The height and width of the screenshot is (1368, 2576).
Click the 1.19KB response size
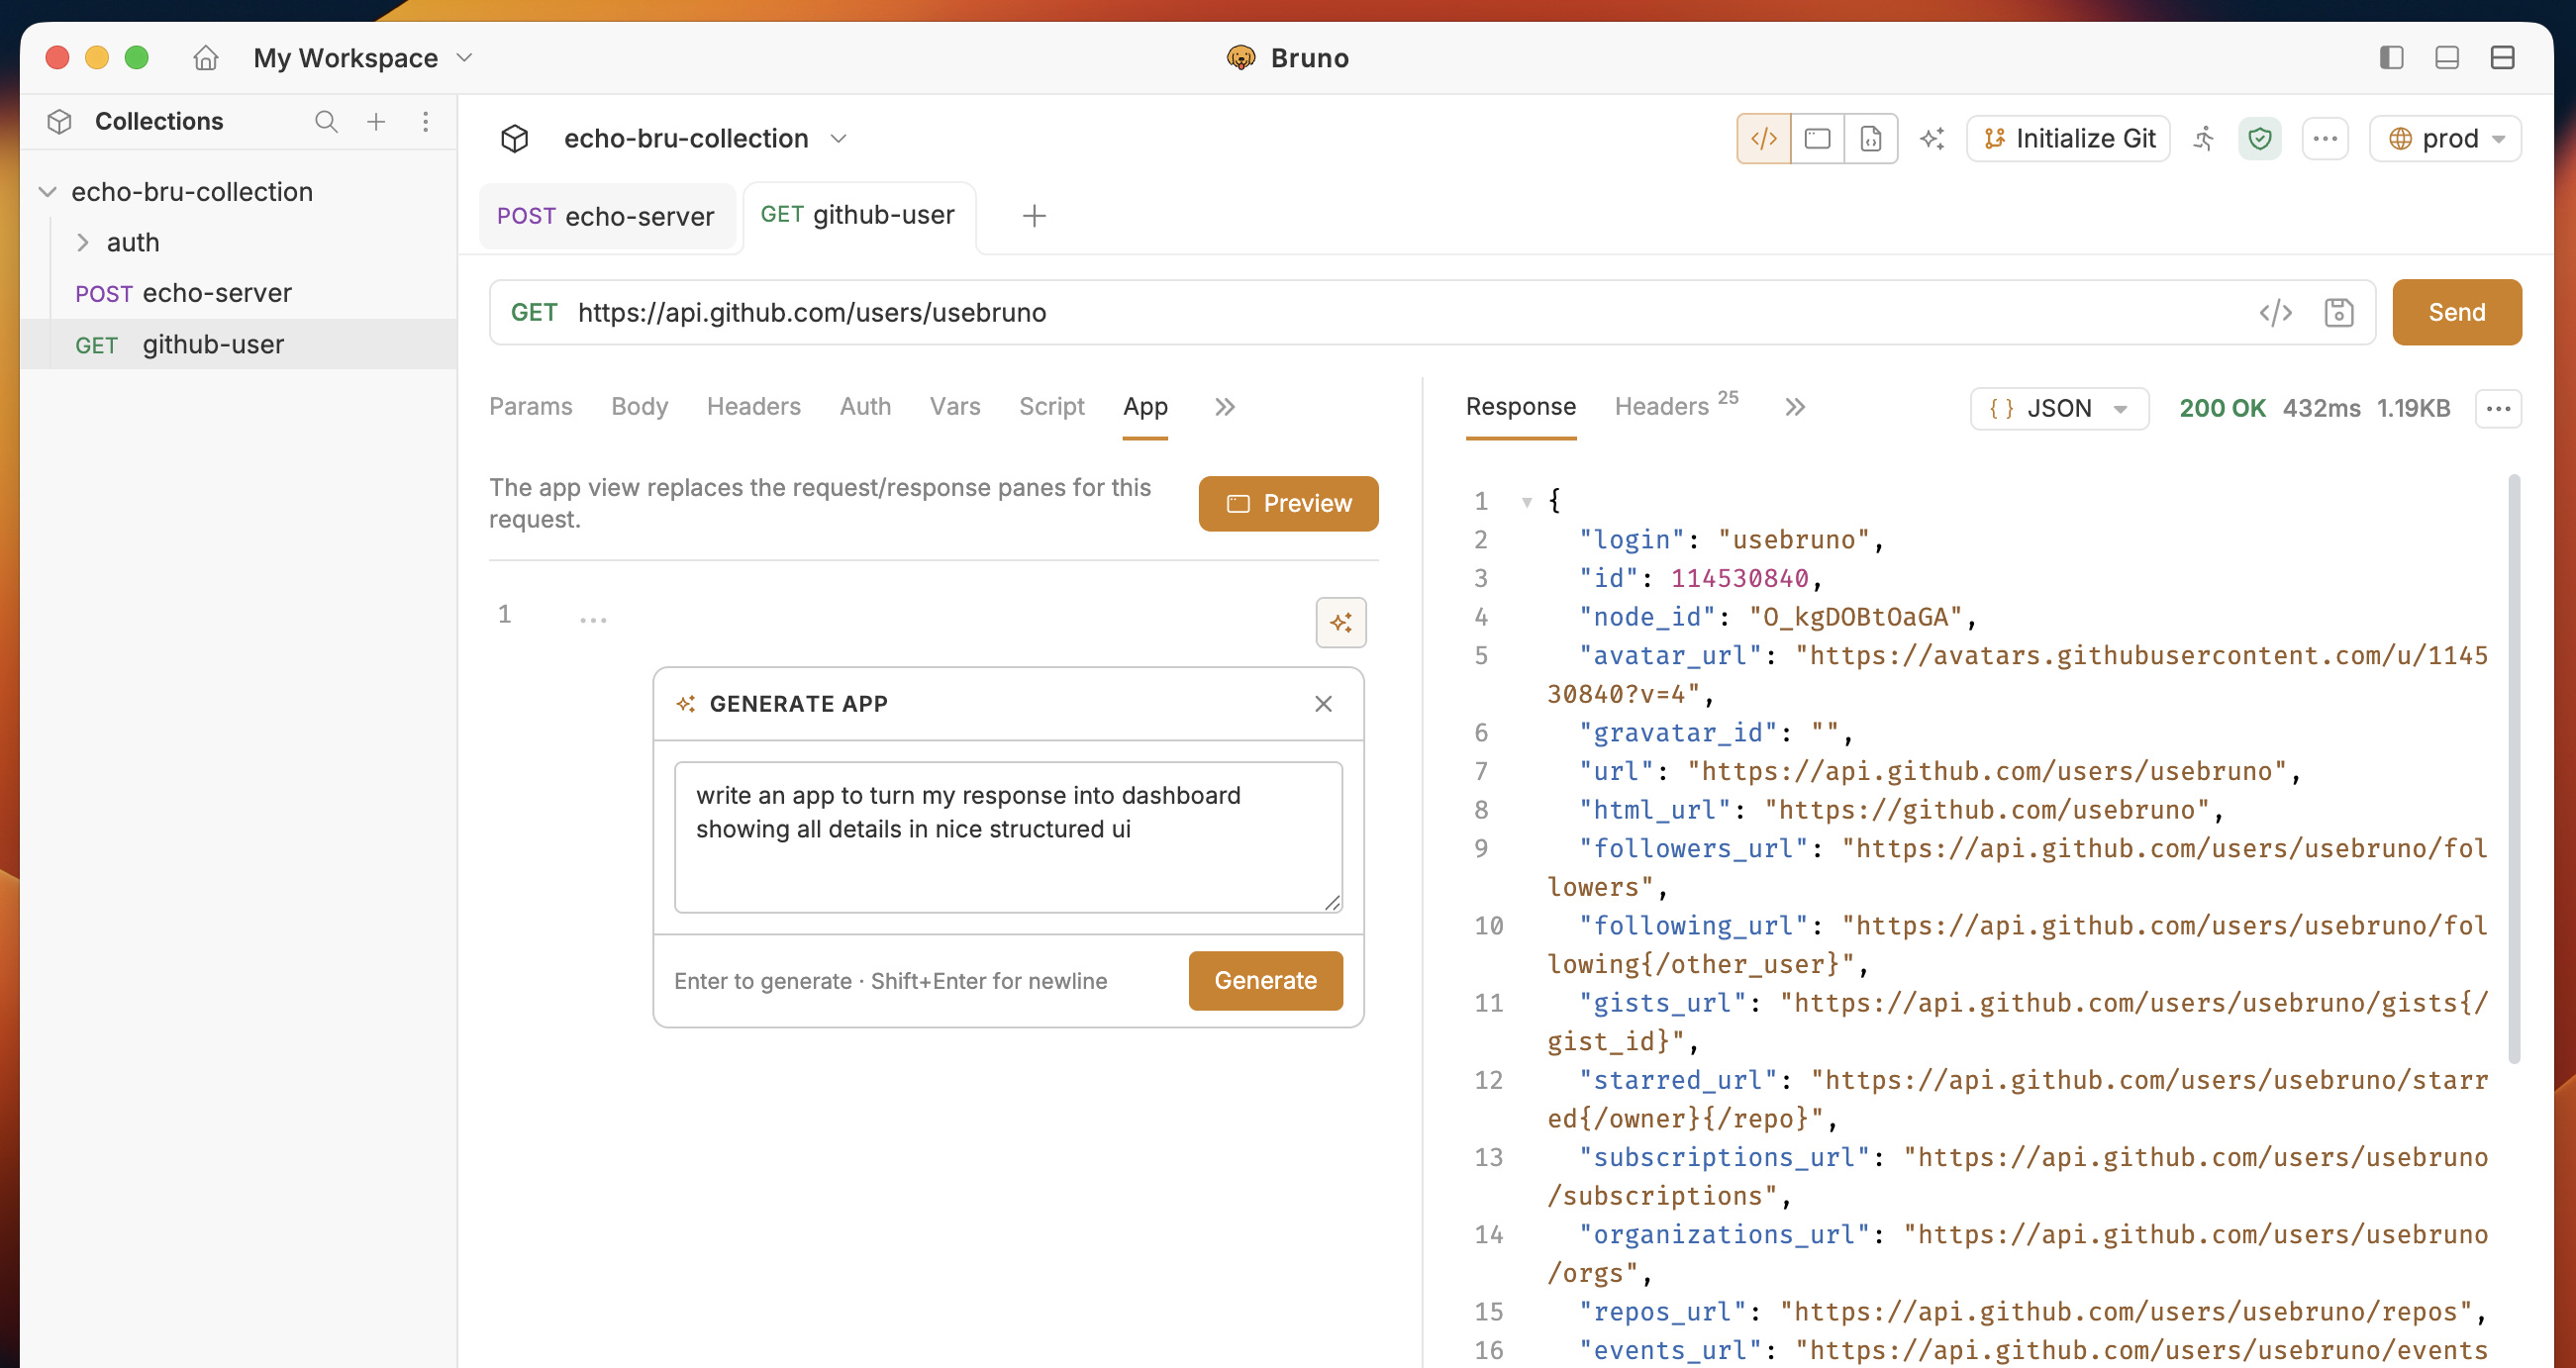(2414, 408)
